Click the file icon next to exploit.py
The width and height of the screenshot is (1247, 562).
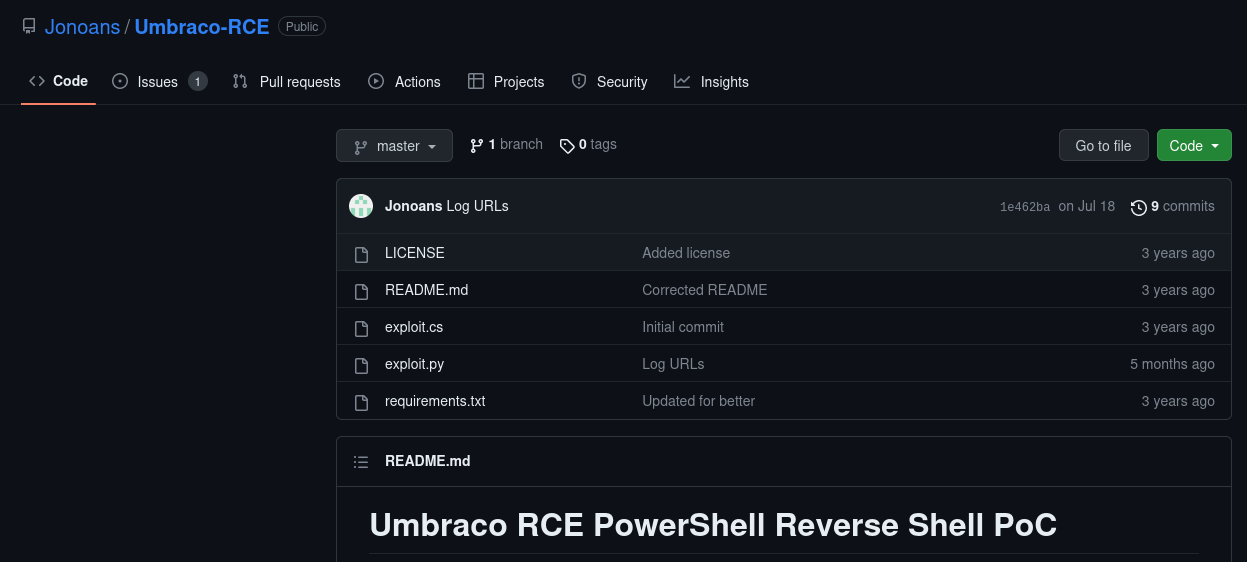tap(362, 365)
